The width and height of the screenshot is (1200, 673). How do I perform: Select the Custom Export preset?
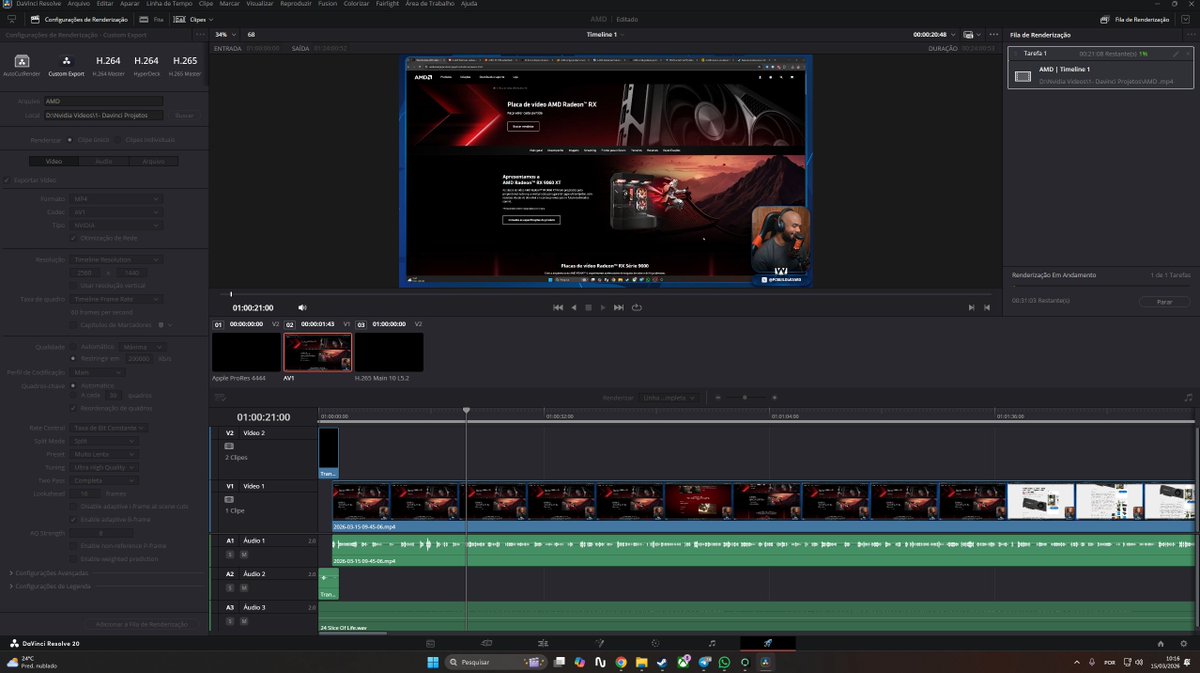(66, 65)
